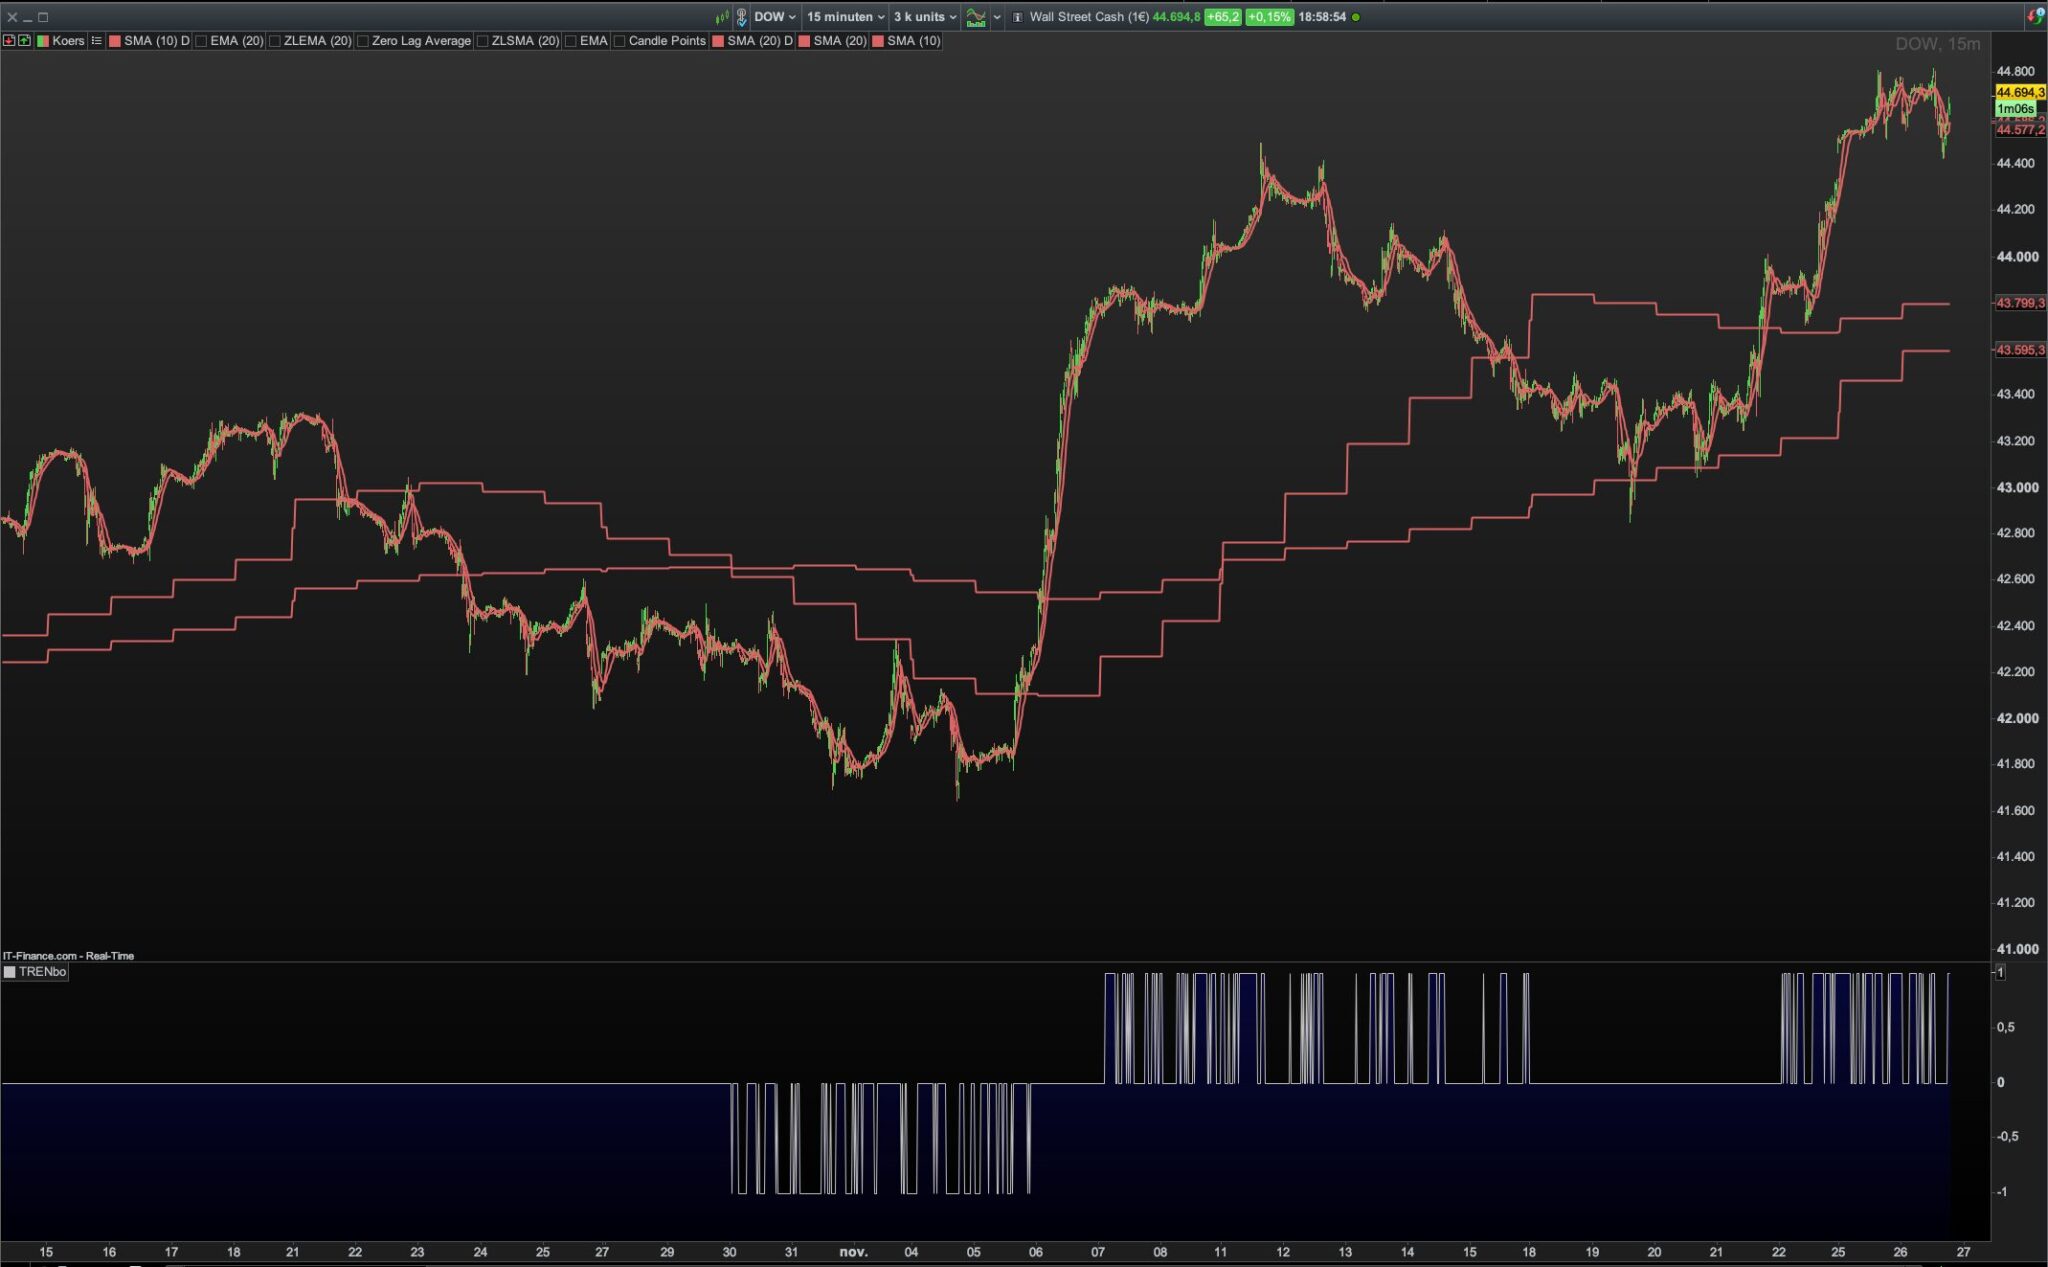Click the SMA (20) D red color swatch
Screen dimensions: 2048x1267
(718, 41)
